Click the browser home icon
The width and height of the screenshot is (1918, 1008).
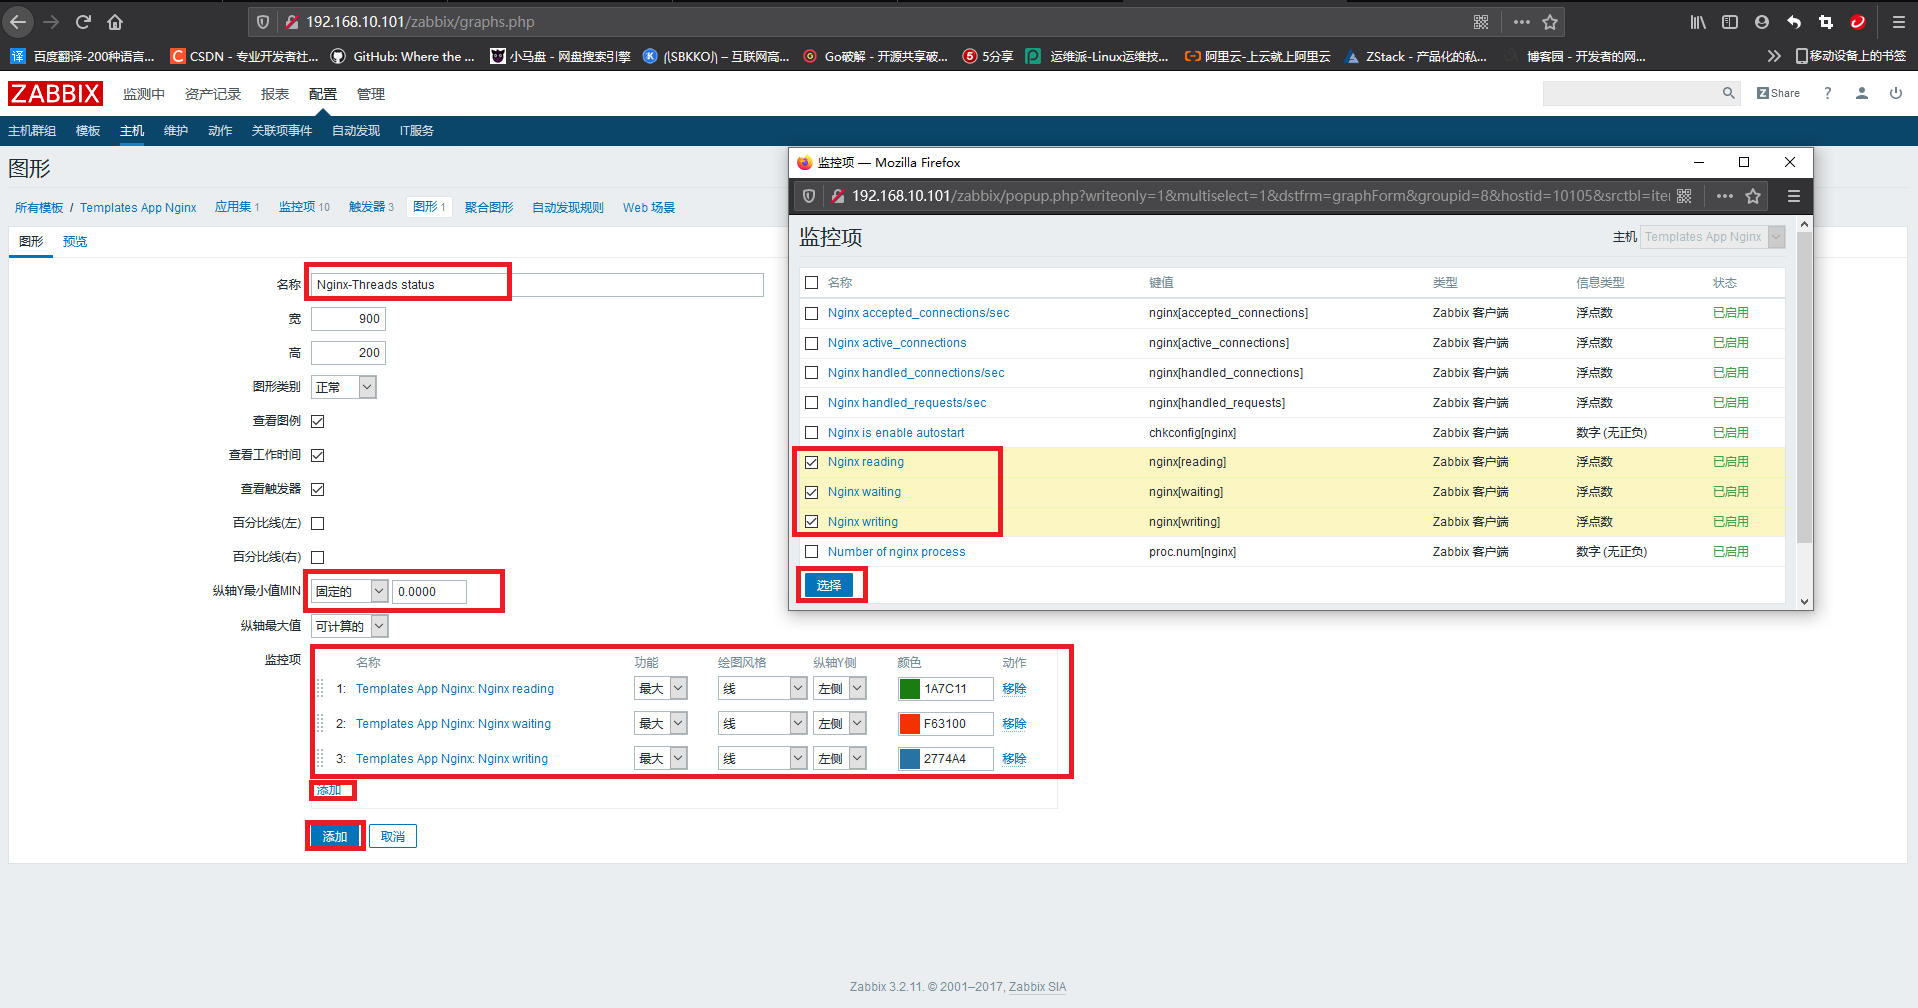115,22
